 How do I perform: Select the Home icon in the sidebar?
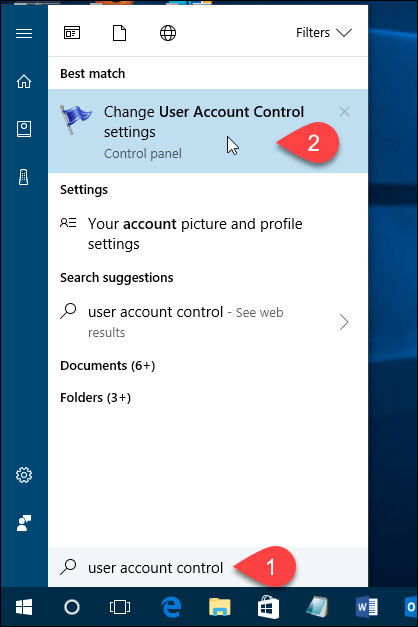[24, 81]
